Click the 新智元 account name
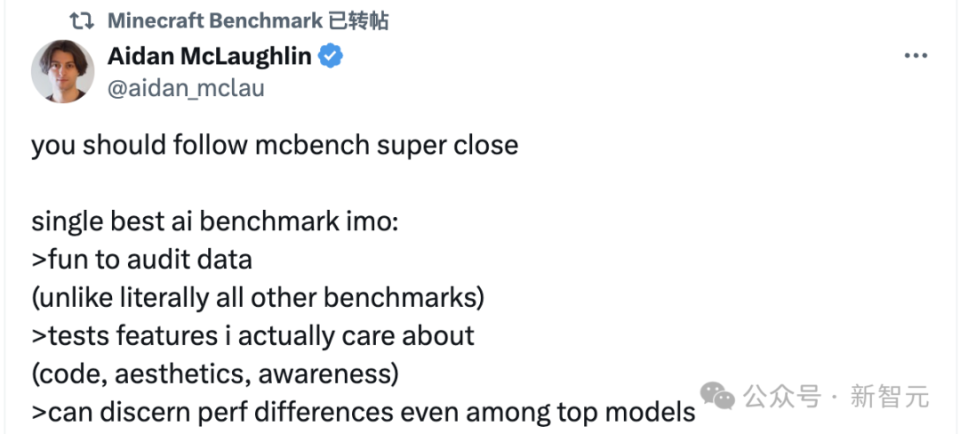Screen dimensions: 960x434 click(889, 397)
